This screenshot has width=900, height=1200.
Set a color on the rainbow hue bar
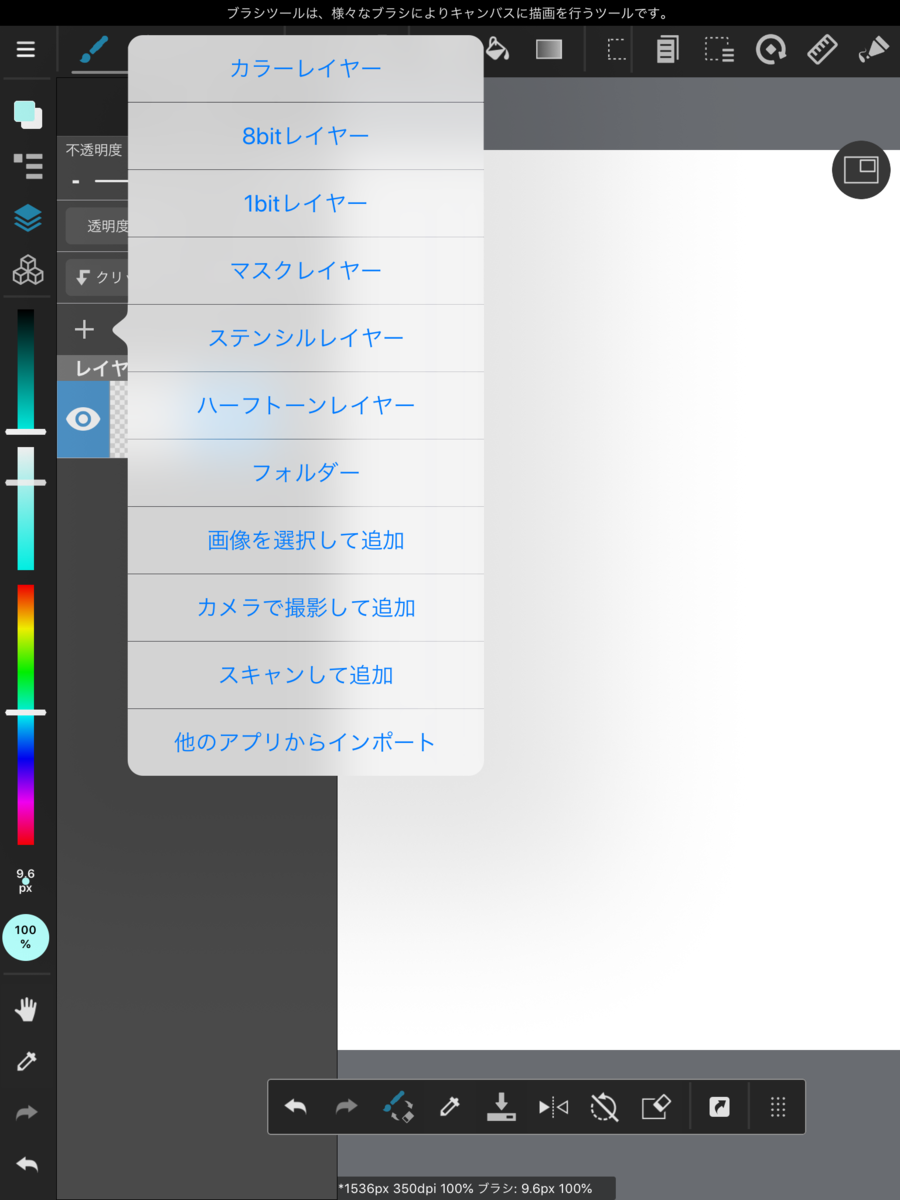point(25,714)
